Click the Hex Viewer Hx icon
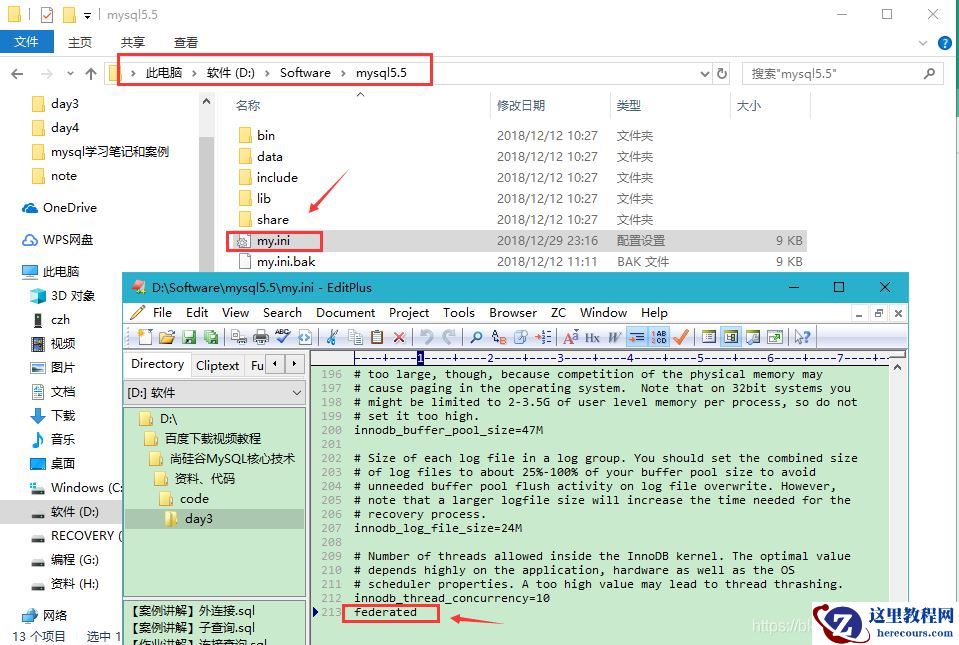Image resolution: width=959 pixels, height=645 pixels. [x=592, y=337]
